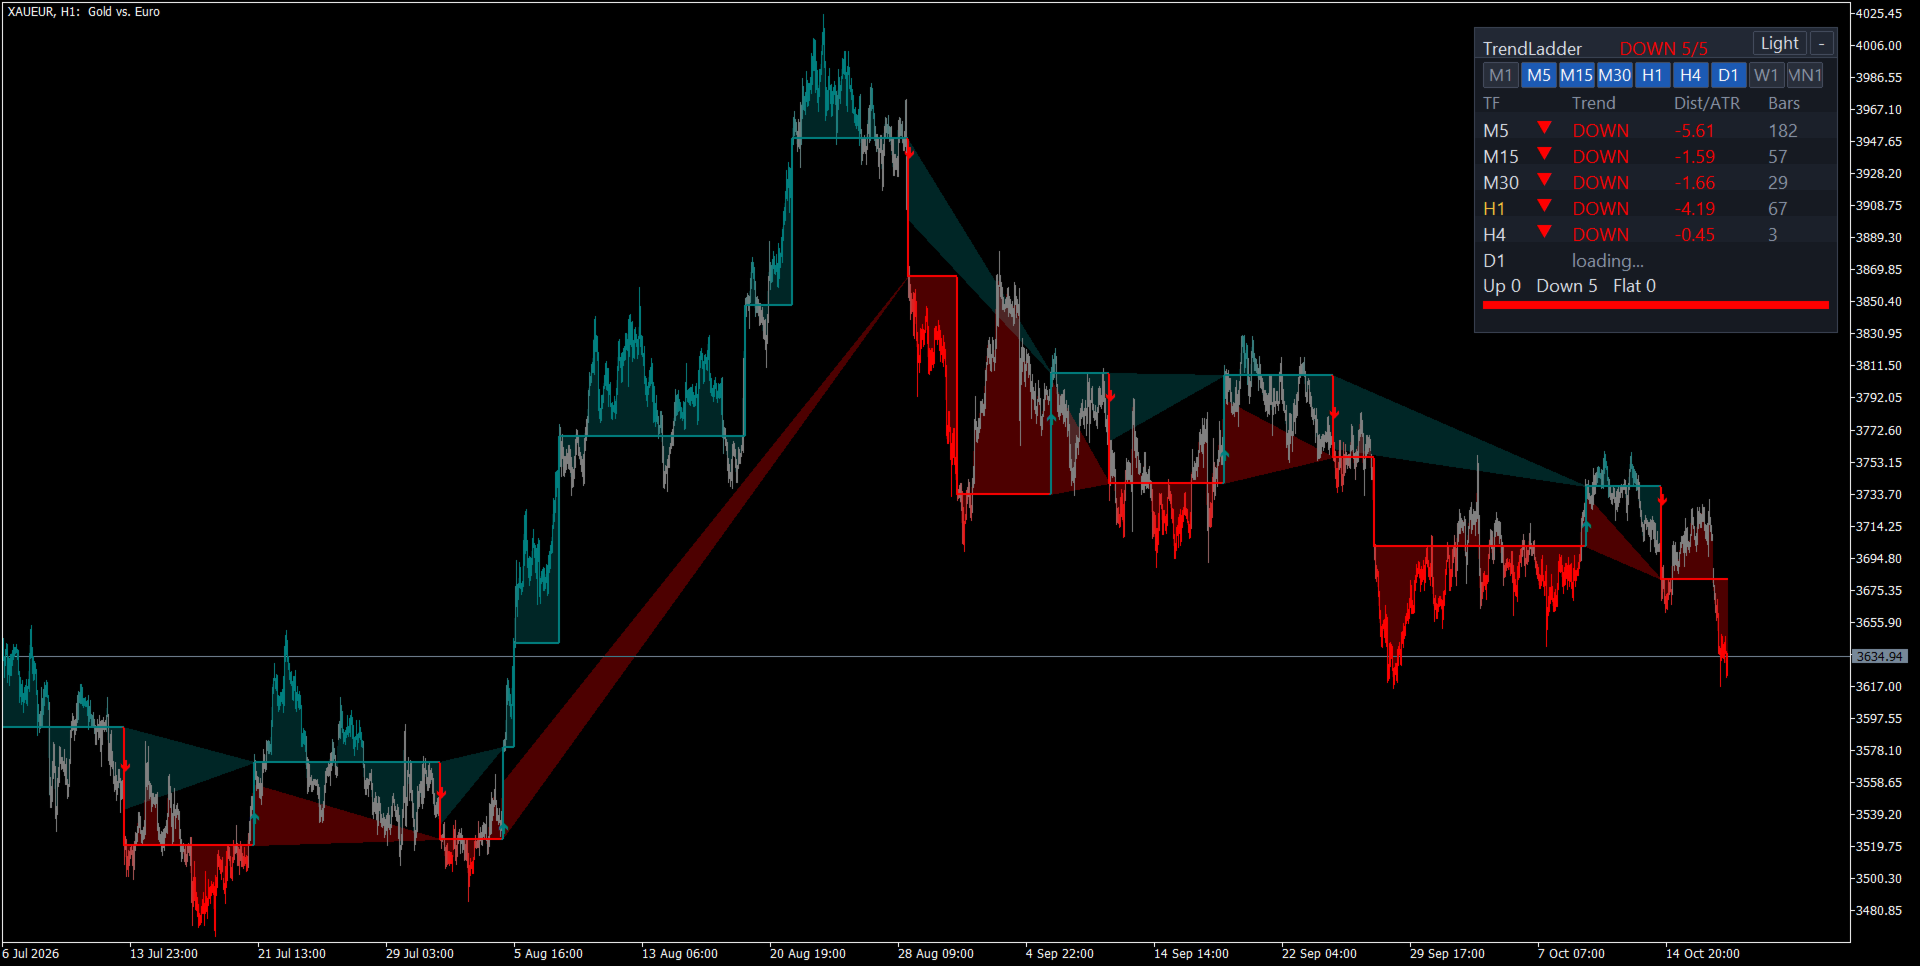Click the H4 Dist/ATR value -0.45

tap(1695, 235)
